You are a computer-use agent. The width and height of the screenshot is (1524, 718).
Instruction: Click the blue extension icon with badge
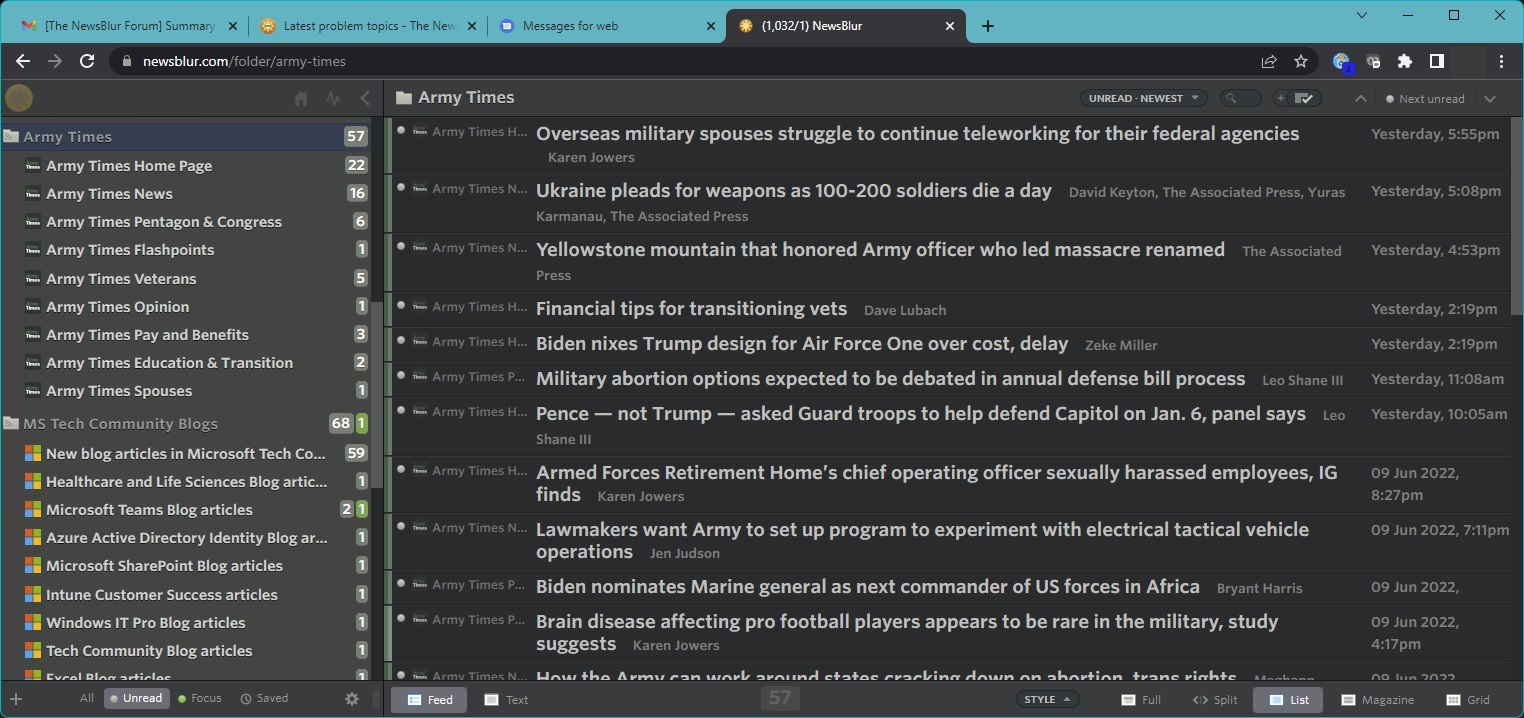click(x=1343, y=62)
